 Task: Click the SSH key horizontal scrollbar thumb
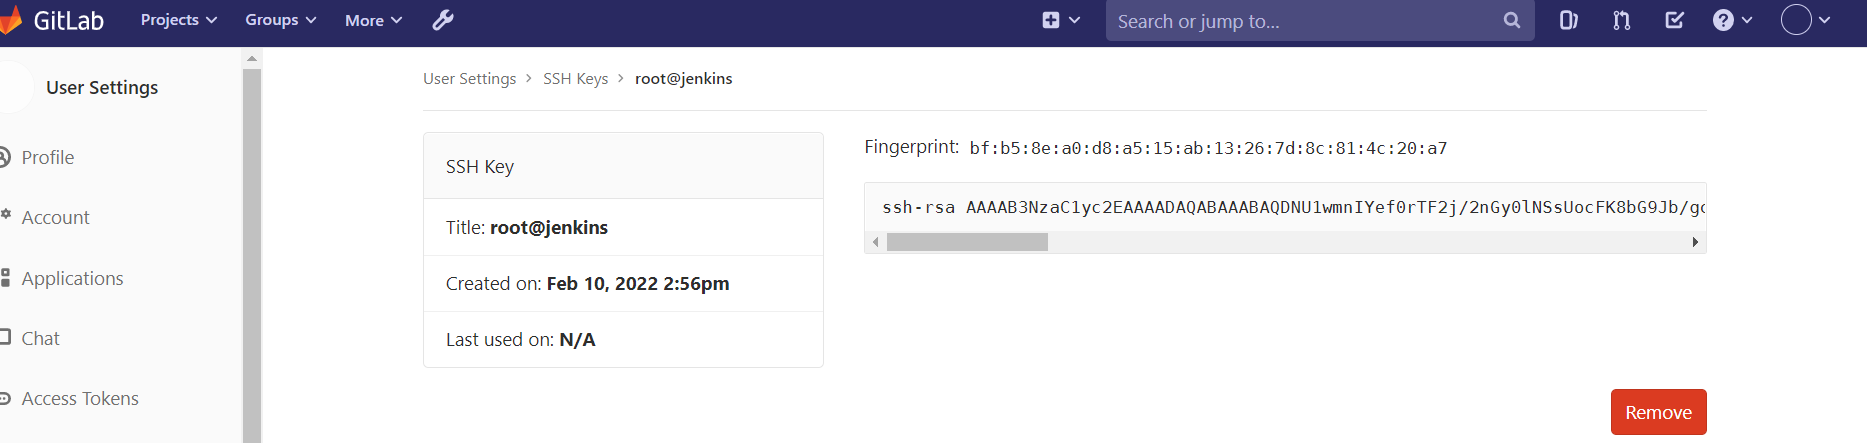(x=967, y=242)
